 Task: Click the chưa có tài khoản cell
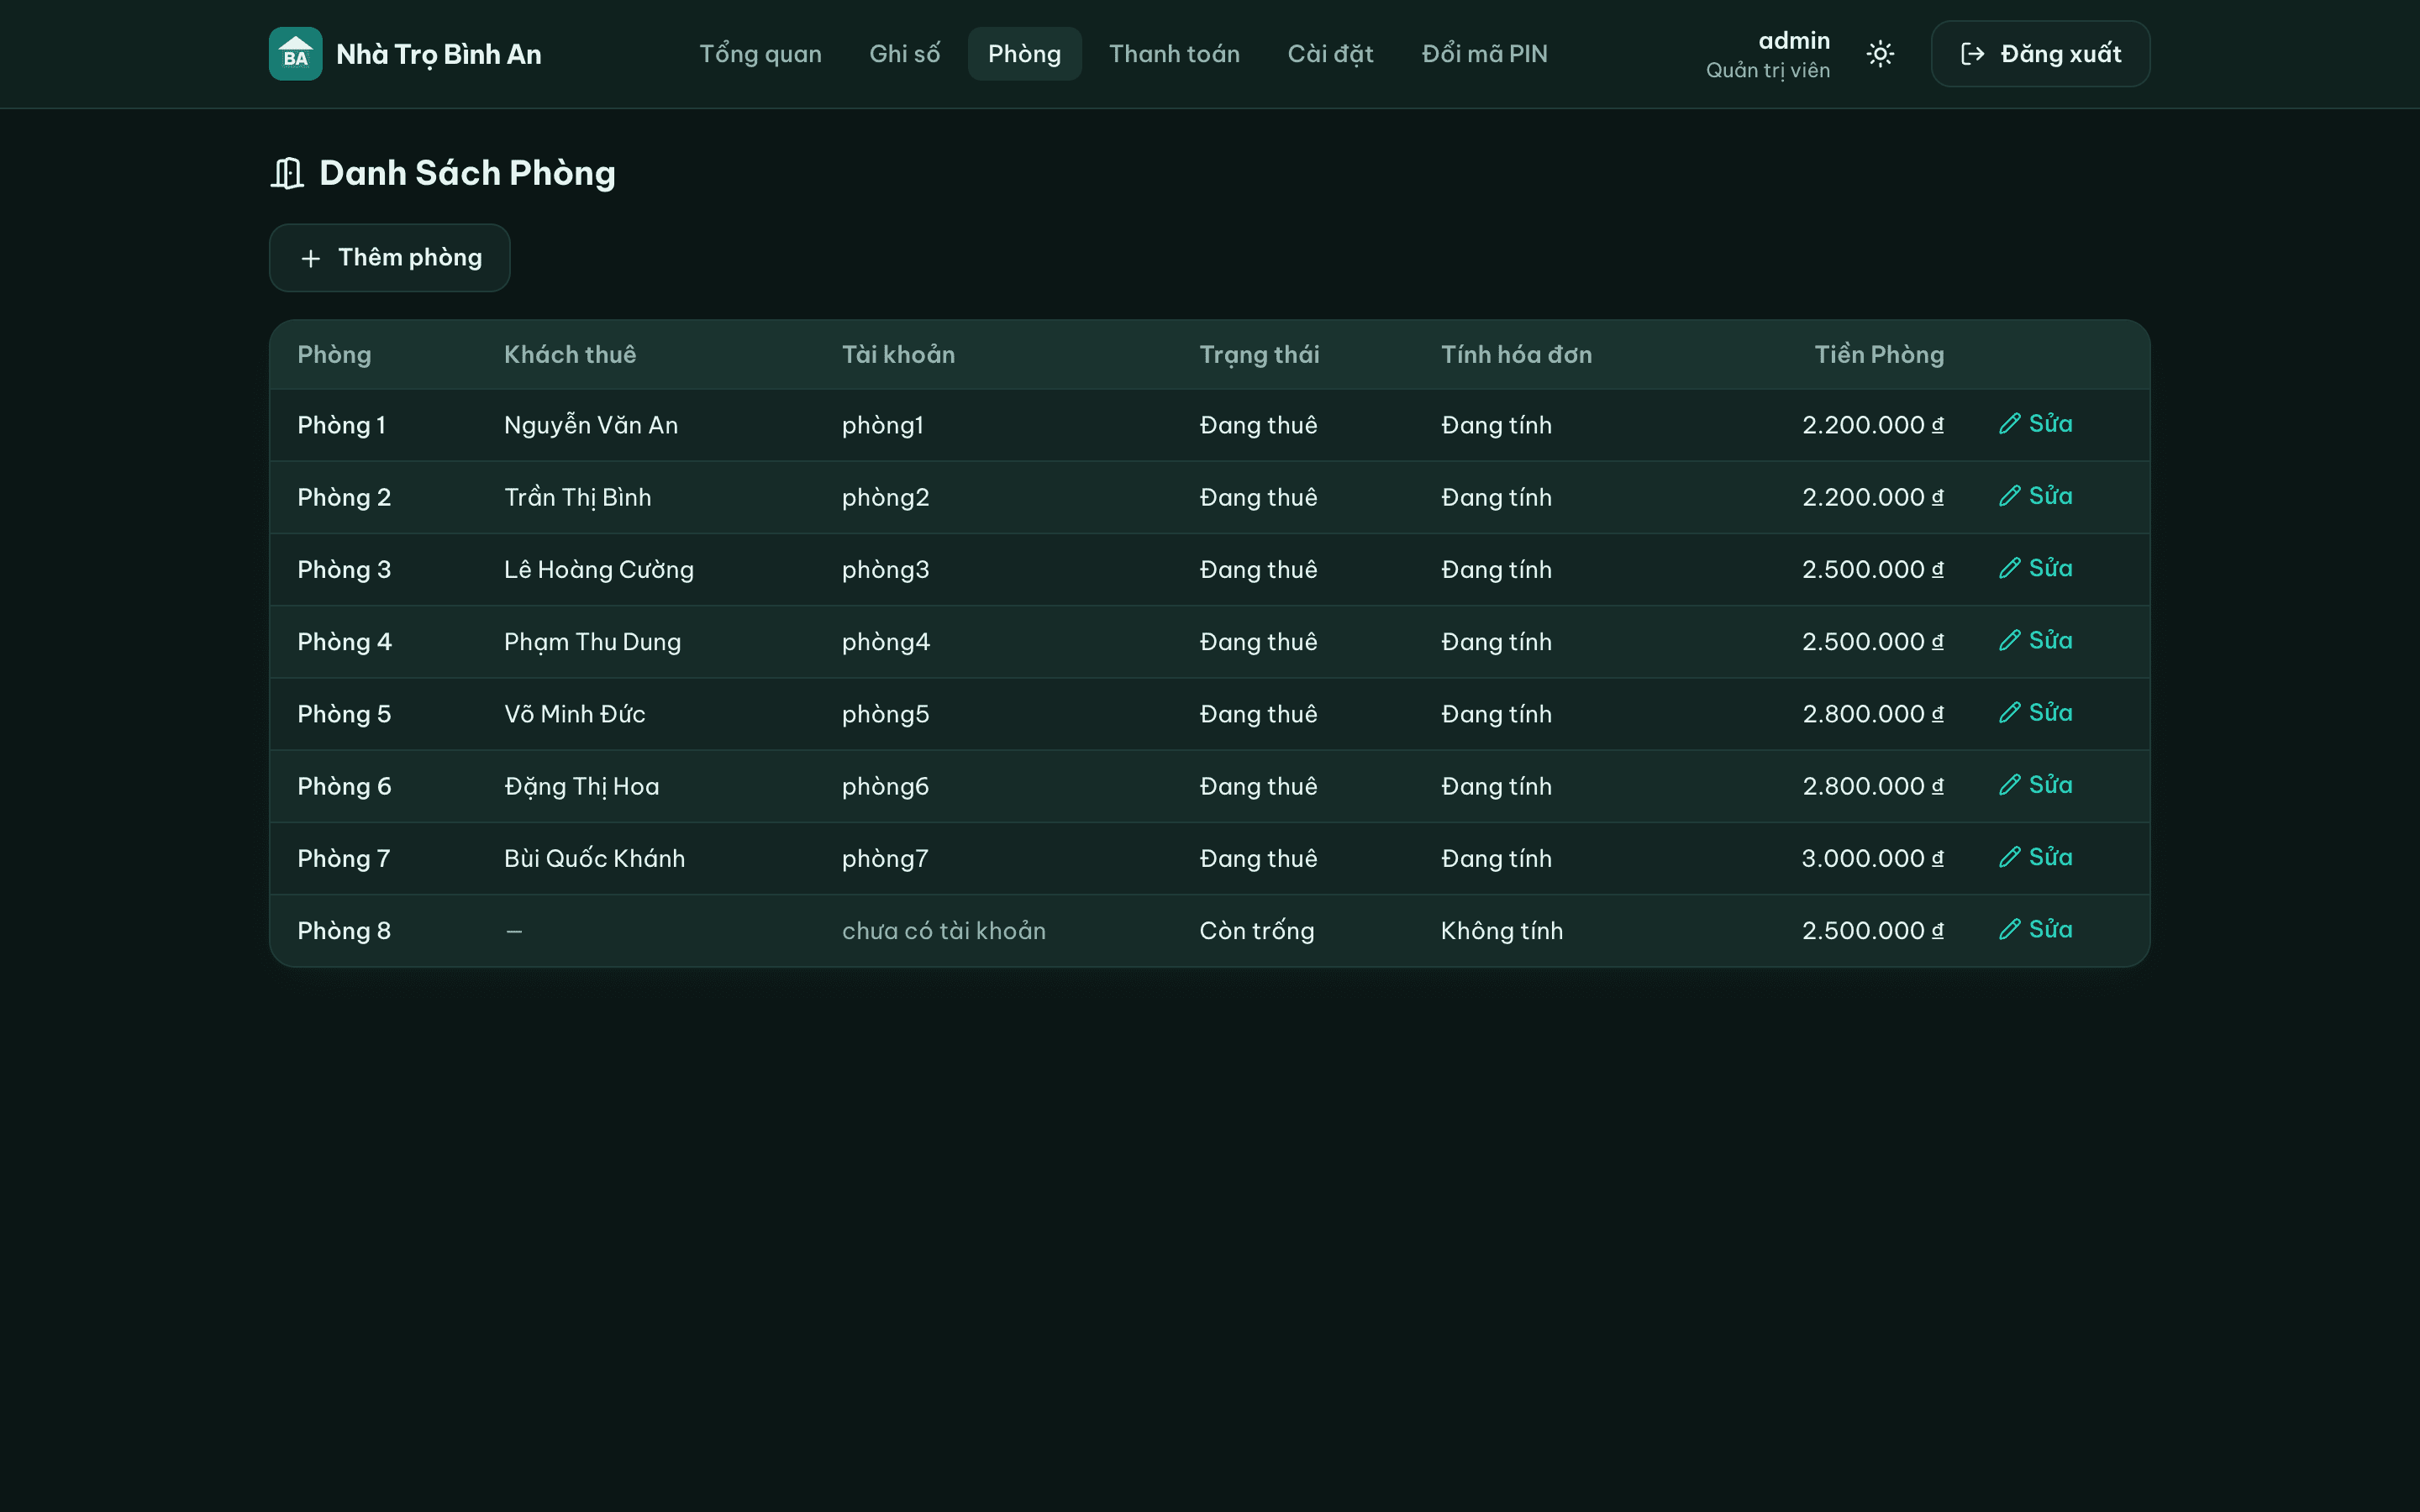click(x=943, y=931)
